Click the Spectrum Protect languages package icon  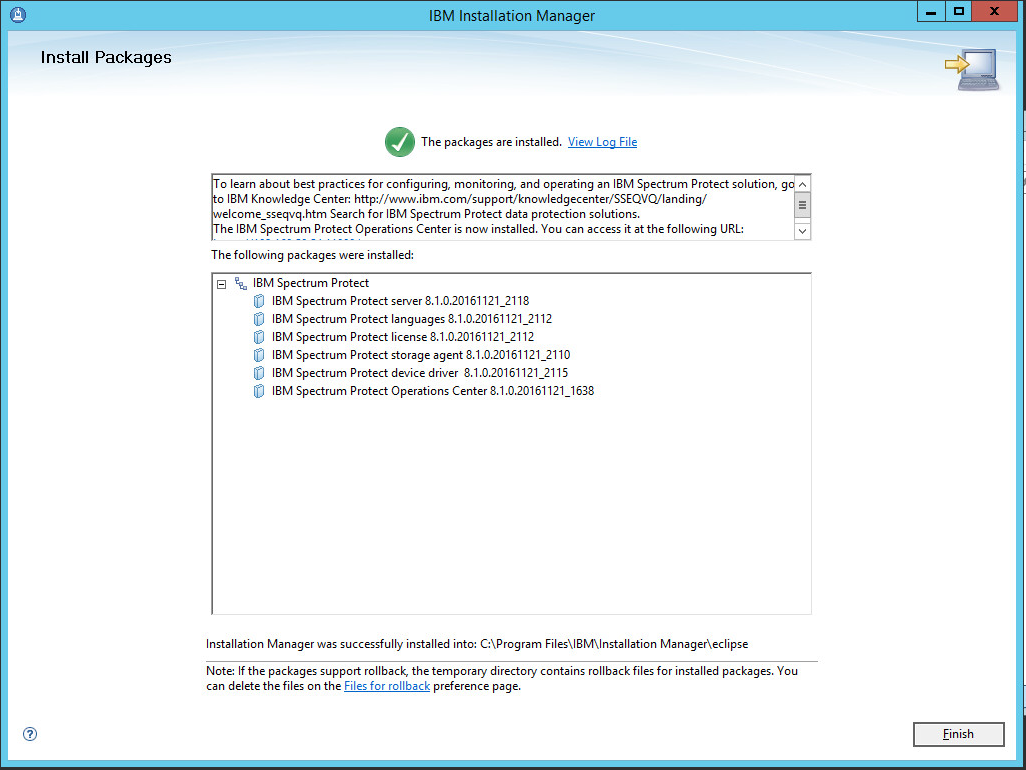tap(259, 319)
